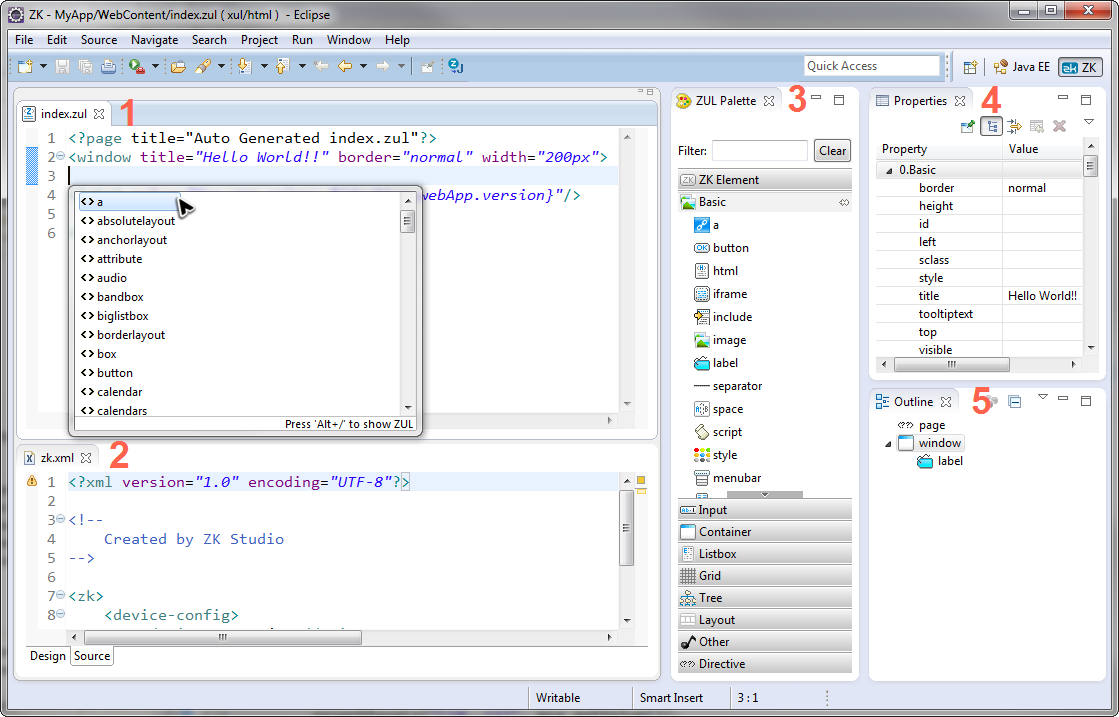Open the File menu
The height and width of the screenshot is (717, 1119).
click(x=24, y=40)
